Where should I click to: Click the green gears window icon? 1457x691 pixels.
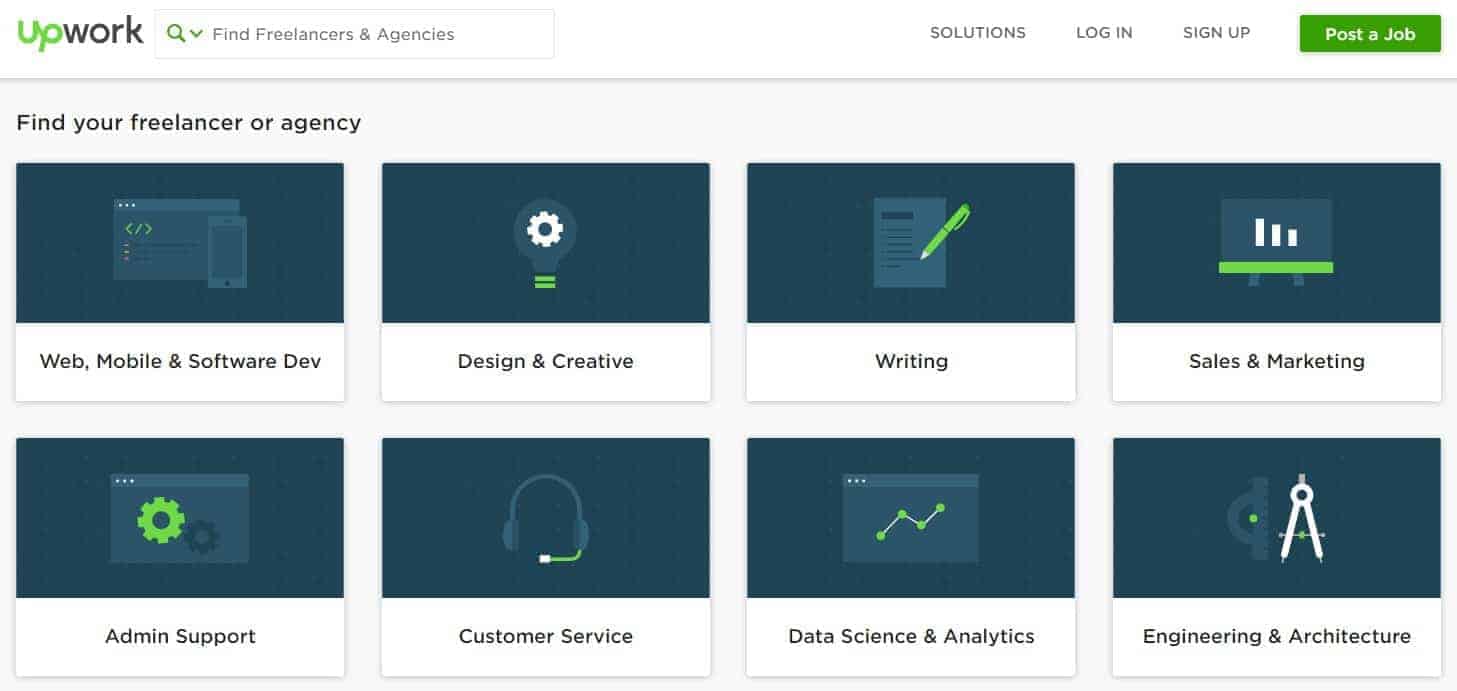click(179, 517)
